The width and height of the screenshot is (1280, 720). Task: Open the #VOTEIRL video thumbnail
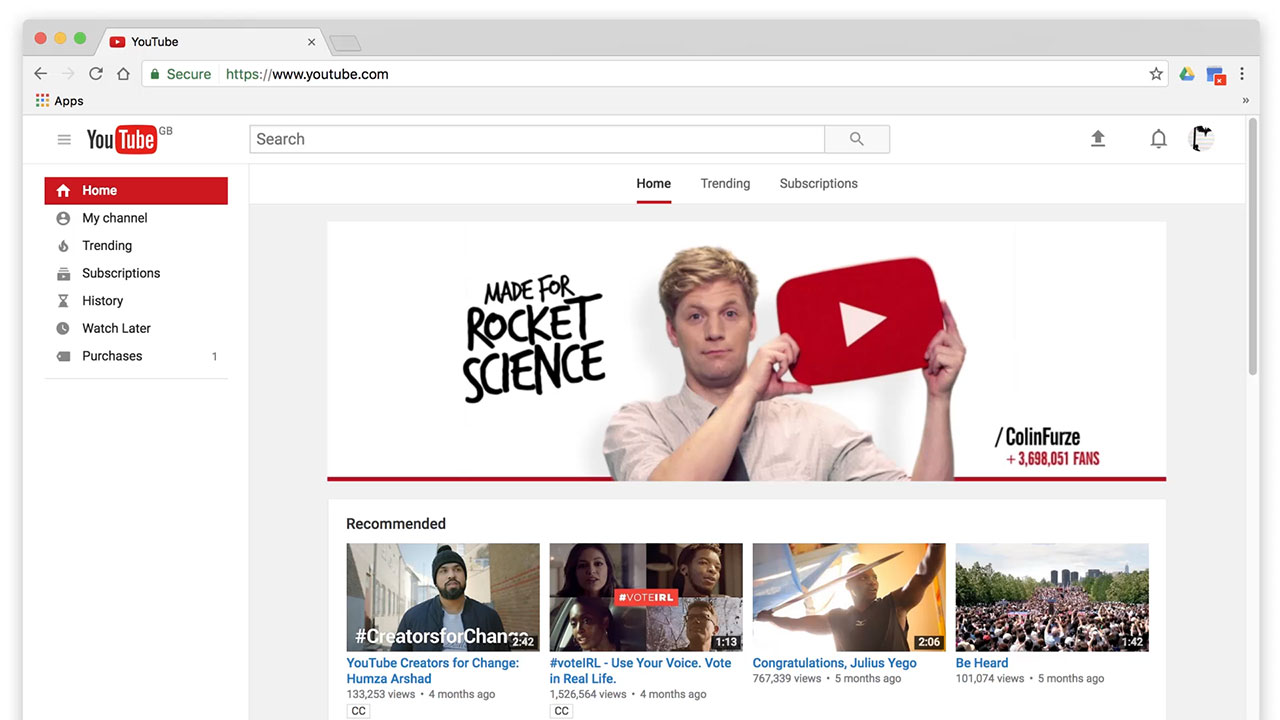coord(646,597)
